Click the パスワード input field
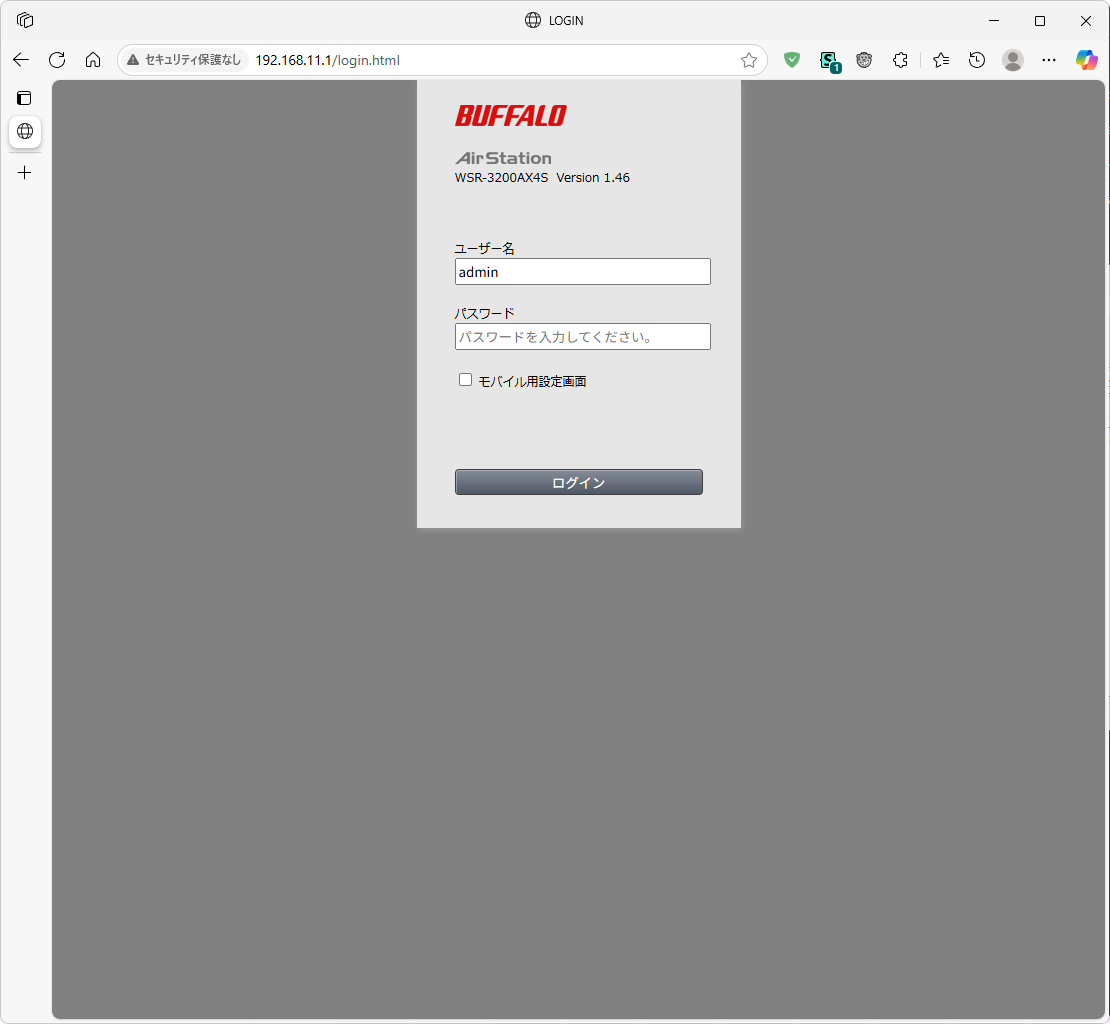 (x=582, y=336)
